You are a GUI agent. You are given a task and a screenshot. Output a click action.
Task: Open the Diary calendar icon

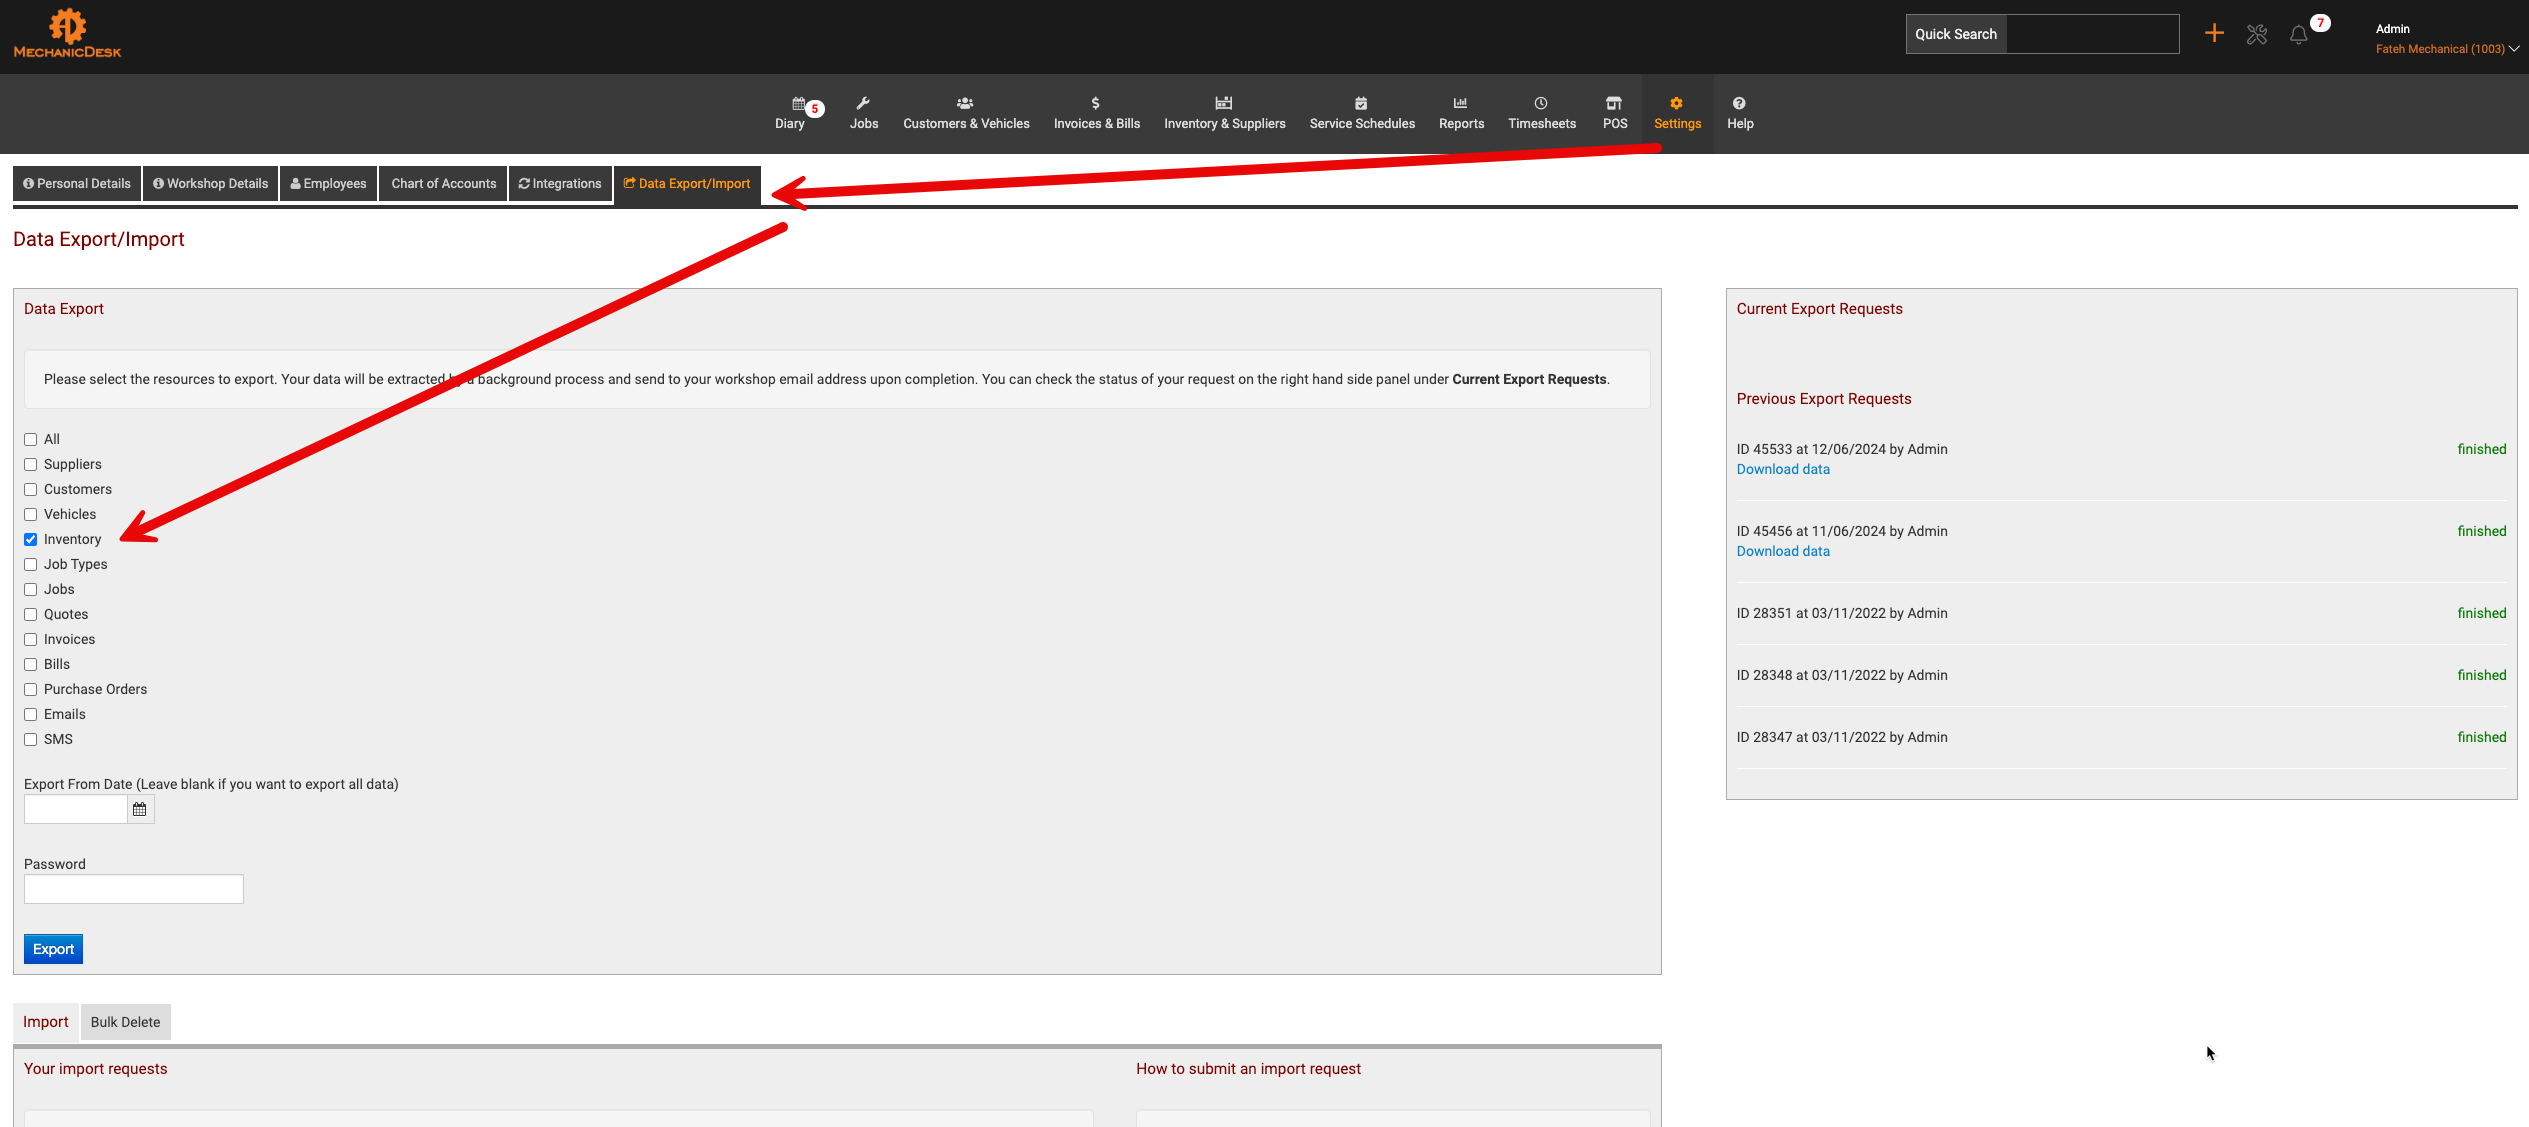pos(798,103)
